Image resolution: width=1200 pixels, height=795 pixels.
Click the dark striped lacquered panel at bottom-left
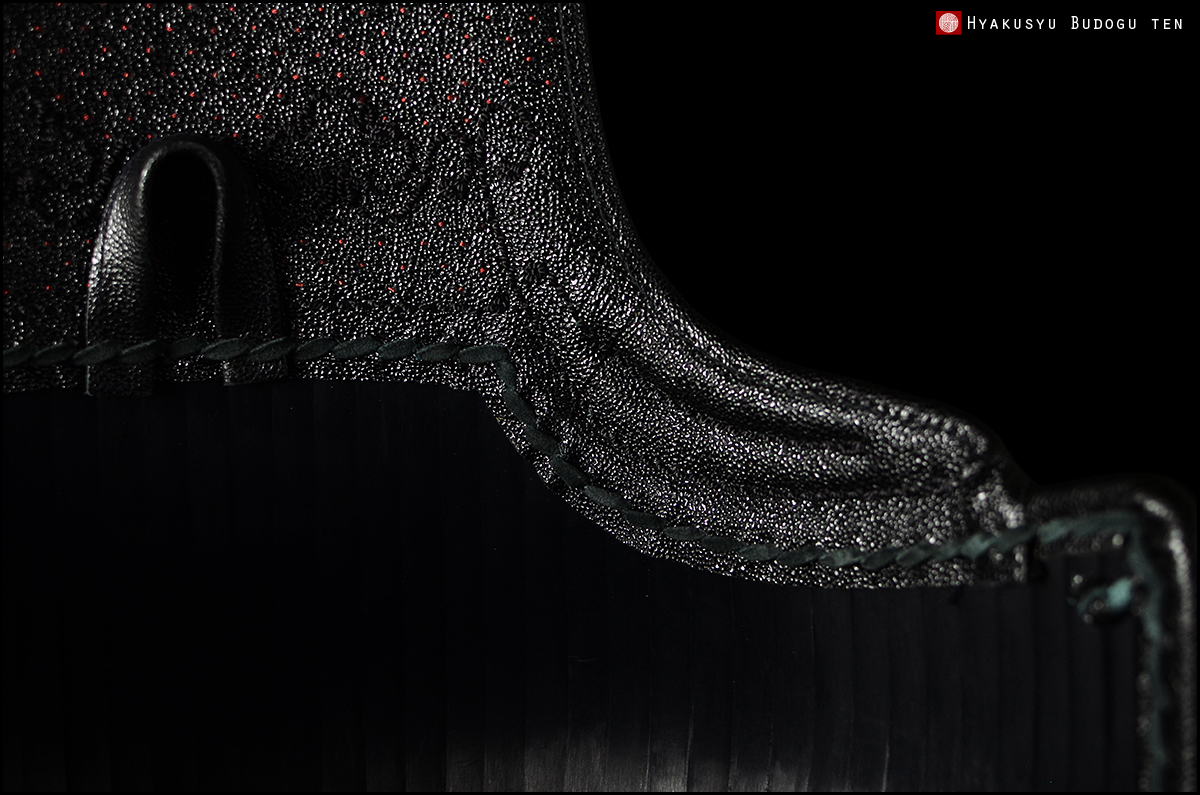click(x=200, y=550)
